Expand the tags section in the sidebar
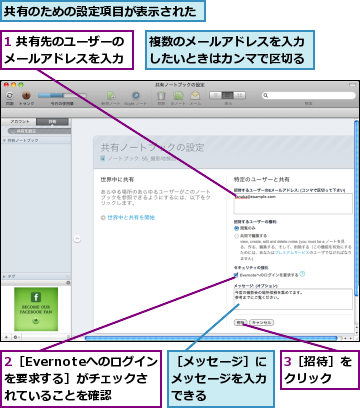 point(4,276)
